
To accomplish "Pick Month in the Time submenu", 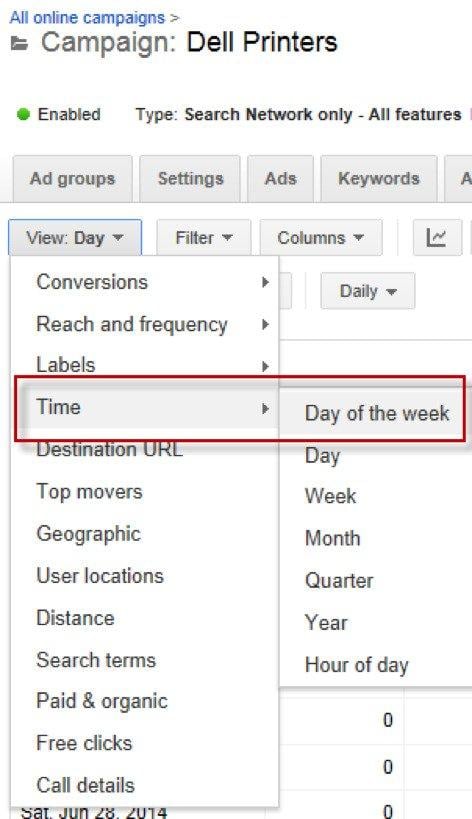I will click(333, 539).
